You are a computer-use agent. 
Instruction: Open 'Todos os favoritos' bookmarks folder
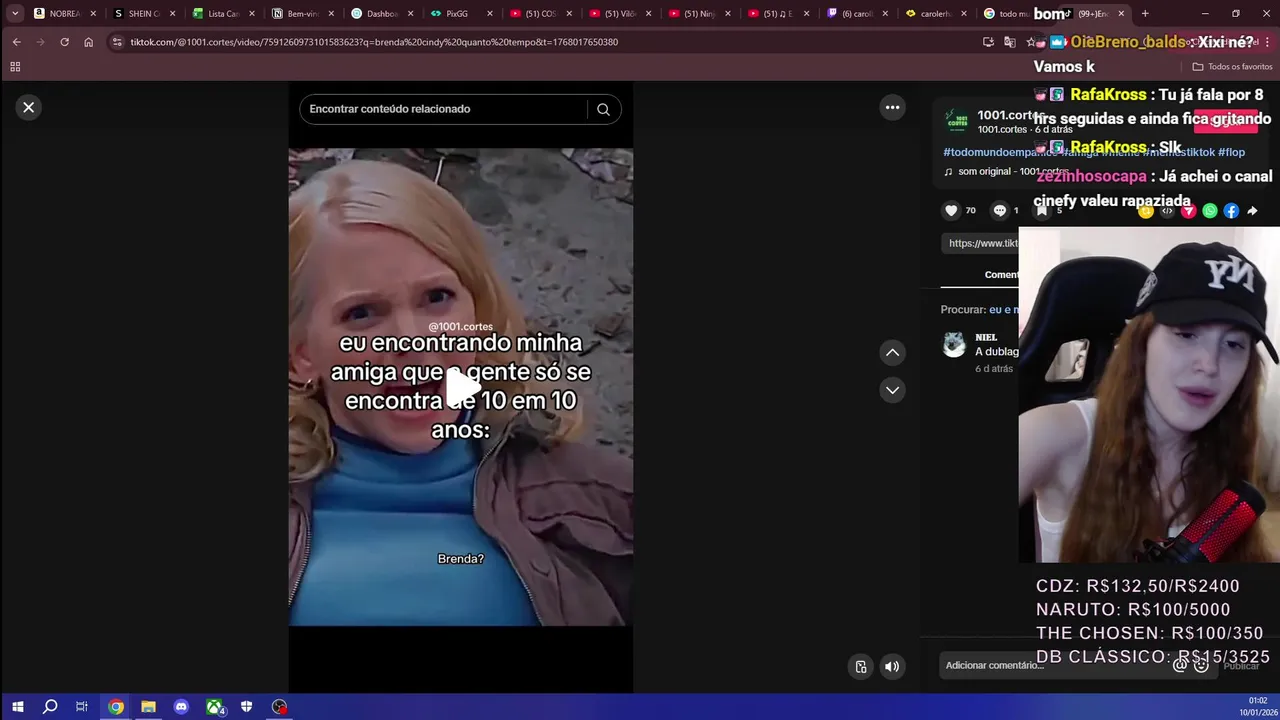(1232, 67)
